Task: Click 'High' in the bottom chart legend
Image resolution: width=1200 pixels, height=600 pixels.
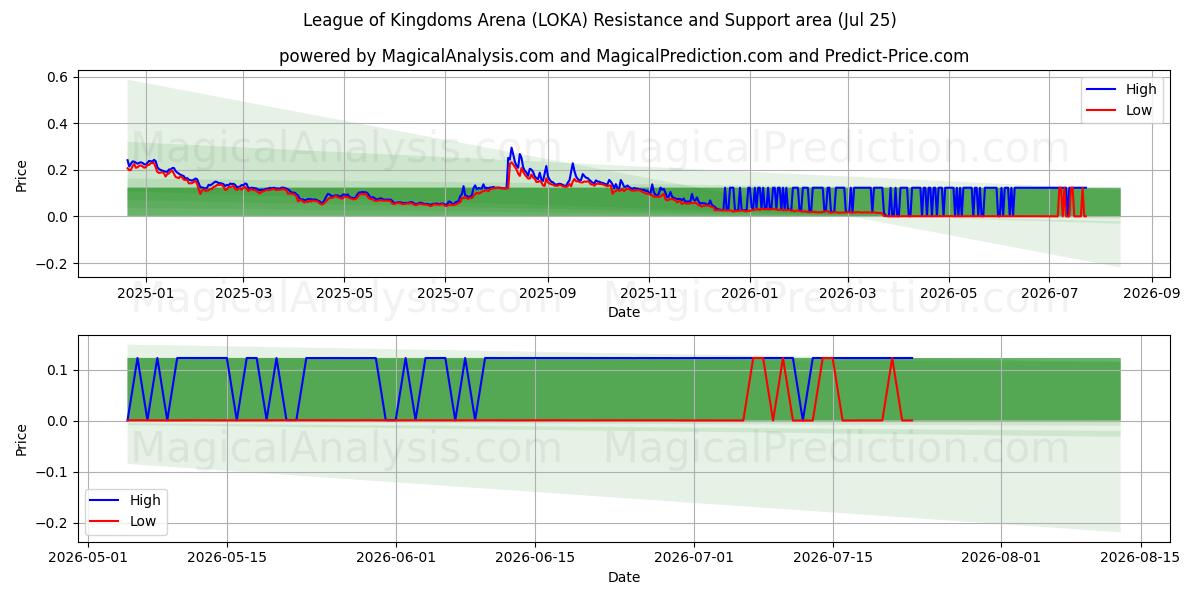Action: (x=145, y=500)
